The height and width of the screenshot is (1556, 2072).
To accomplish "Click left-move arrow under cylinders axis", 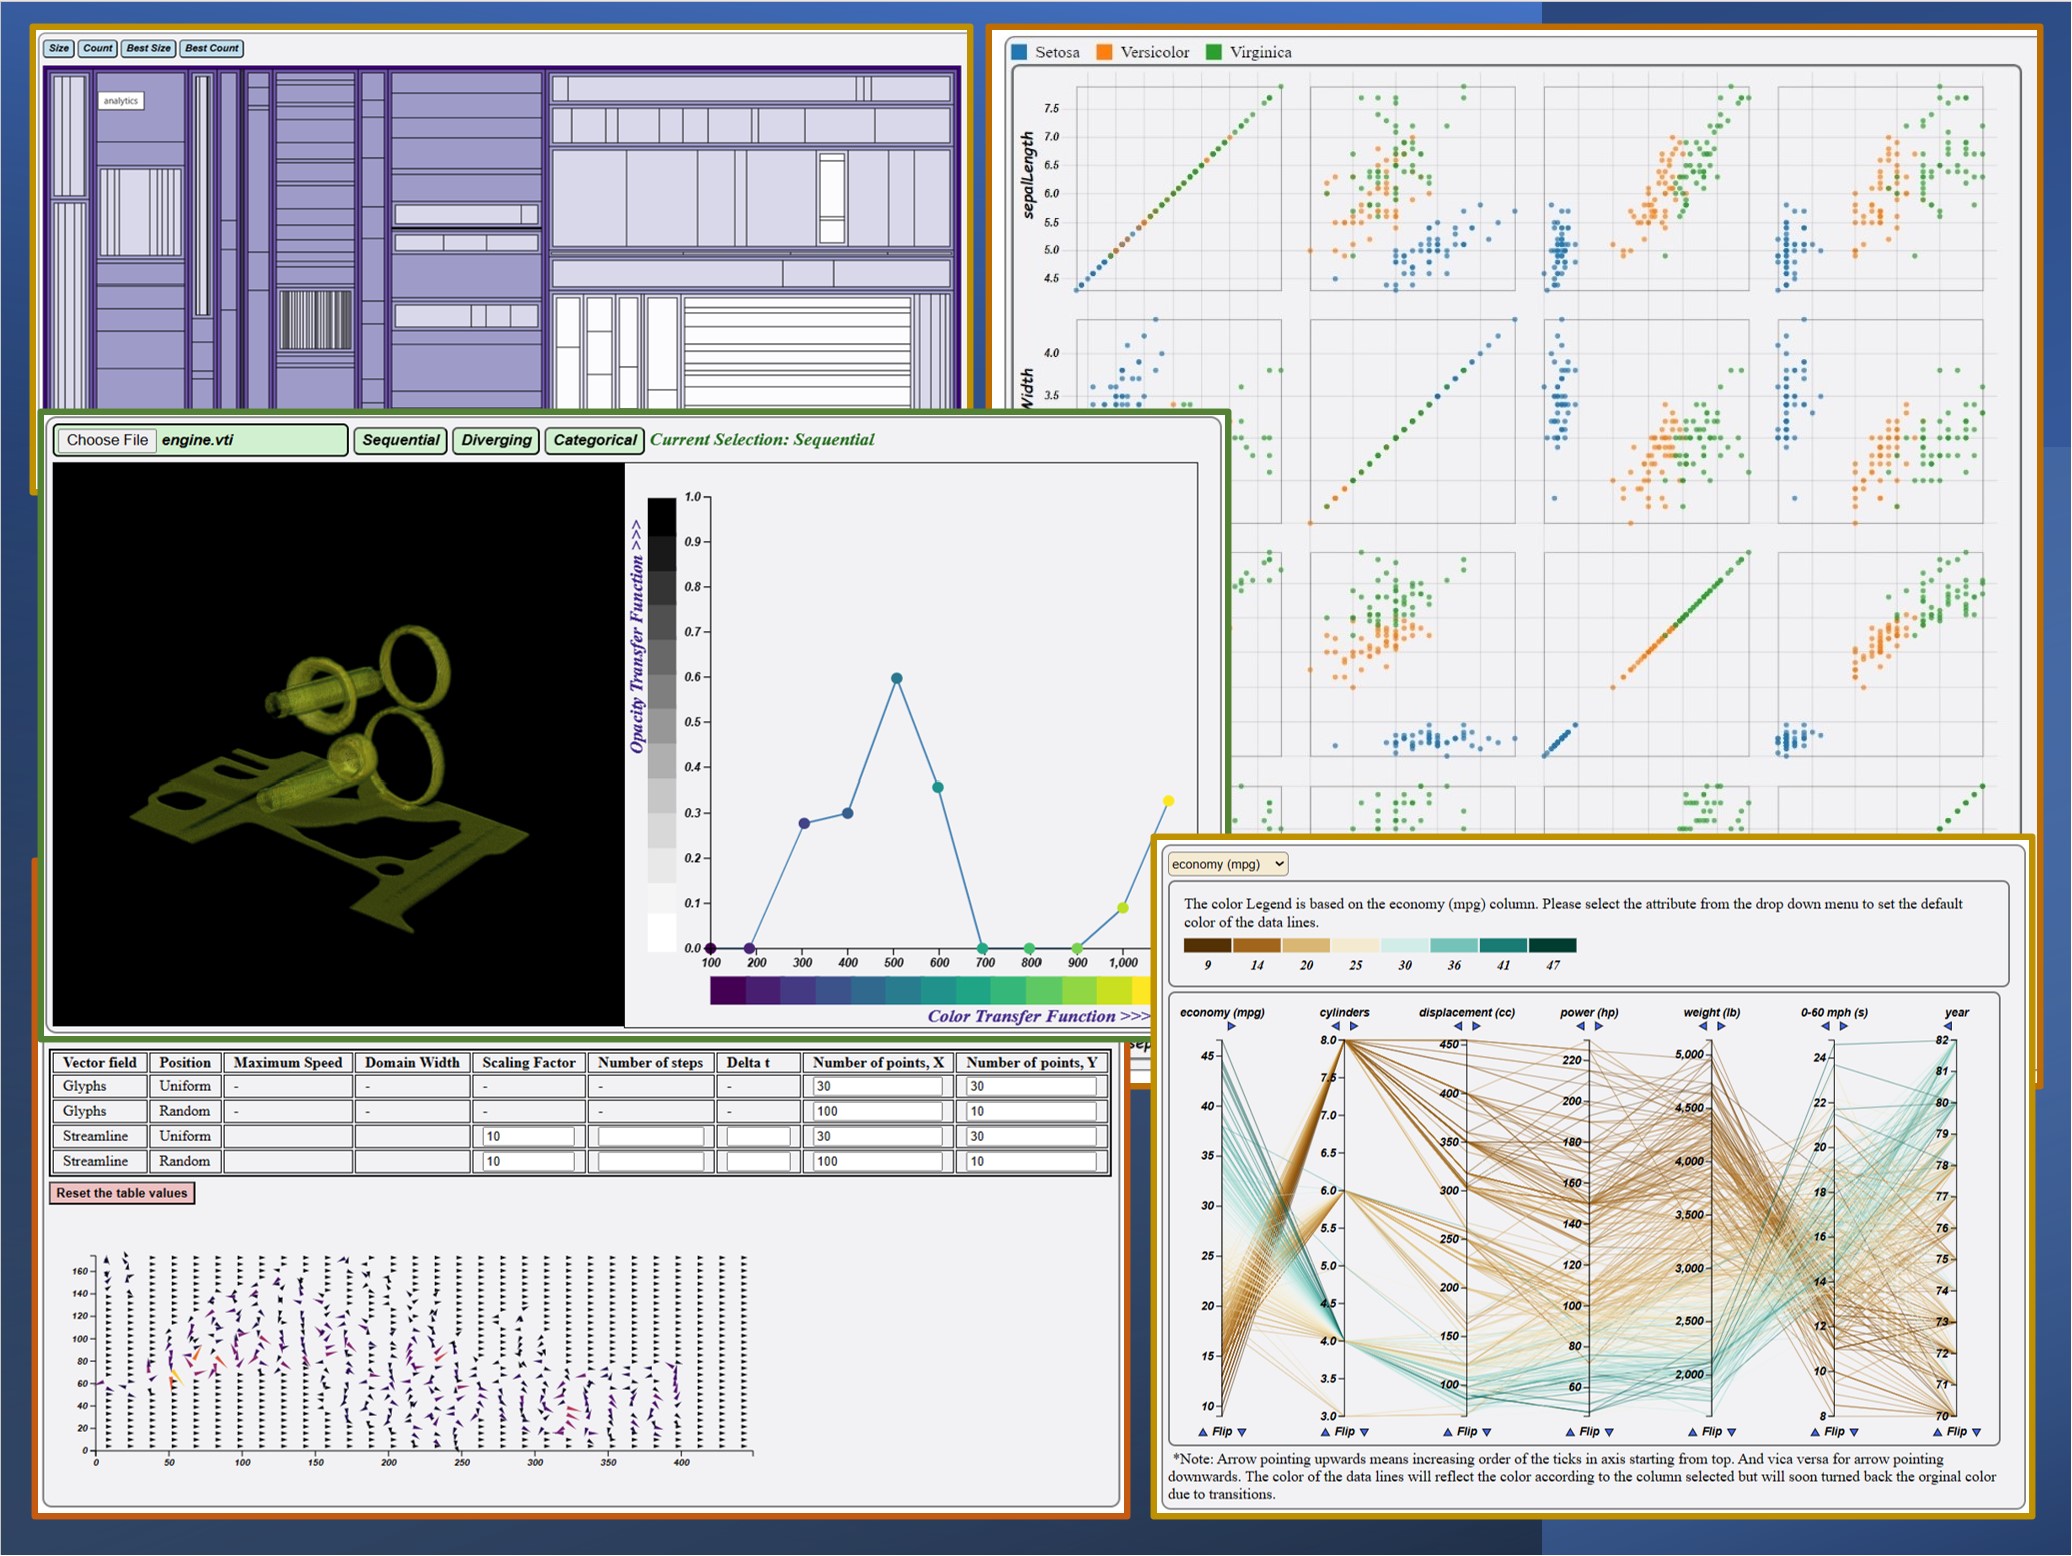I will (1335, 1026).
